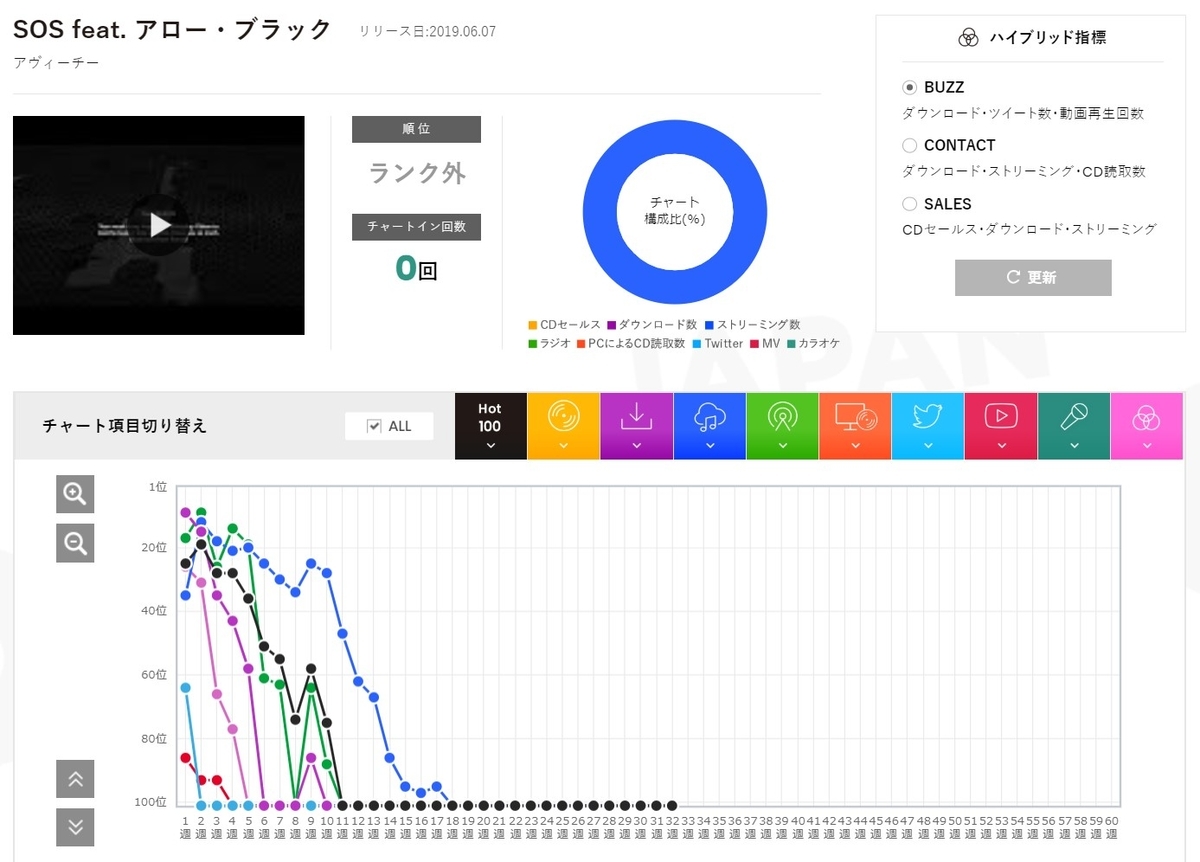Select the purple download count chart icon
This screenshot has width=1200, height=862.
click(x=636, y=418)
